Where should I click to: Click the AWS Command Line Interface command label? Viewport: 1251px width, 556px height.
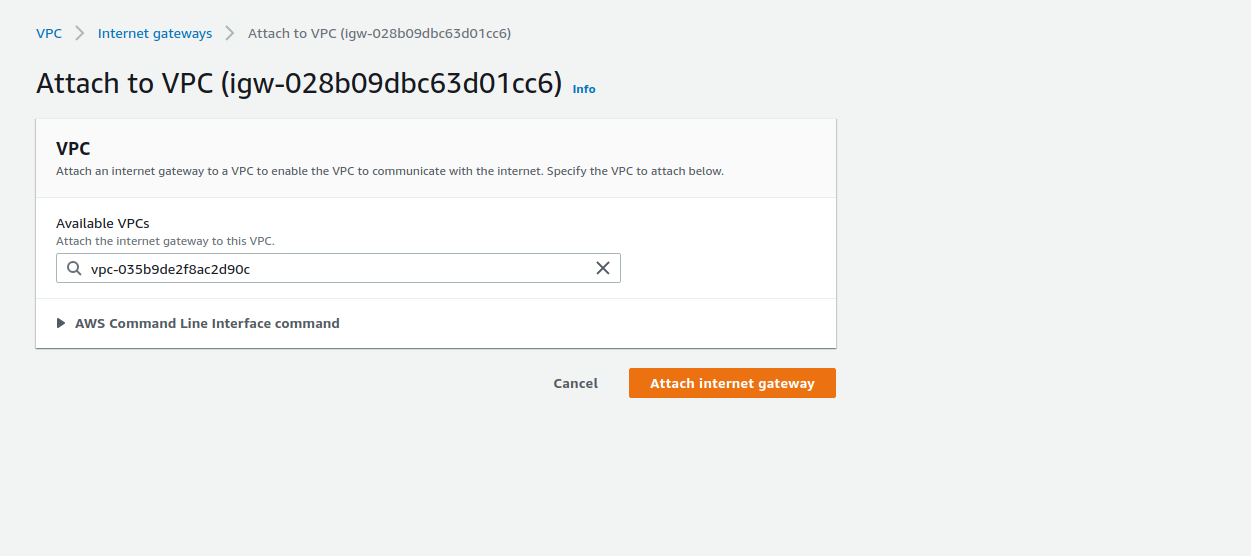coord(207,323)
